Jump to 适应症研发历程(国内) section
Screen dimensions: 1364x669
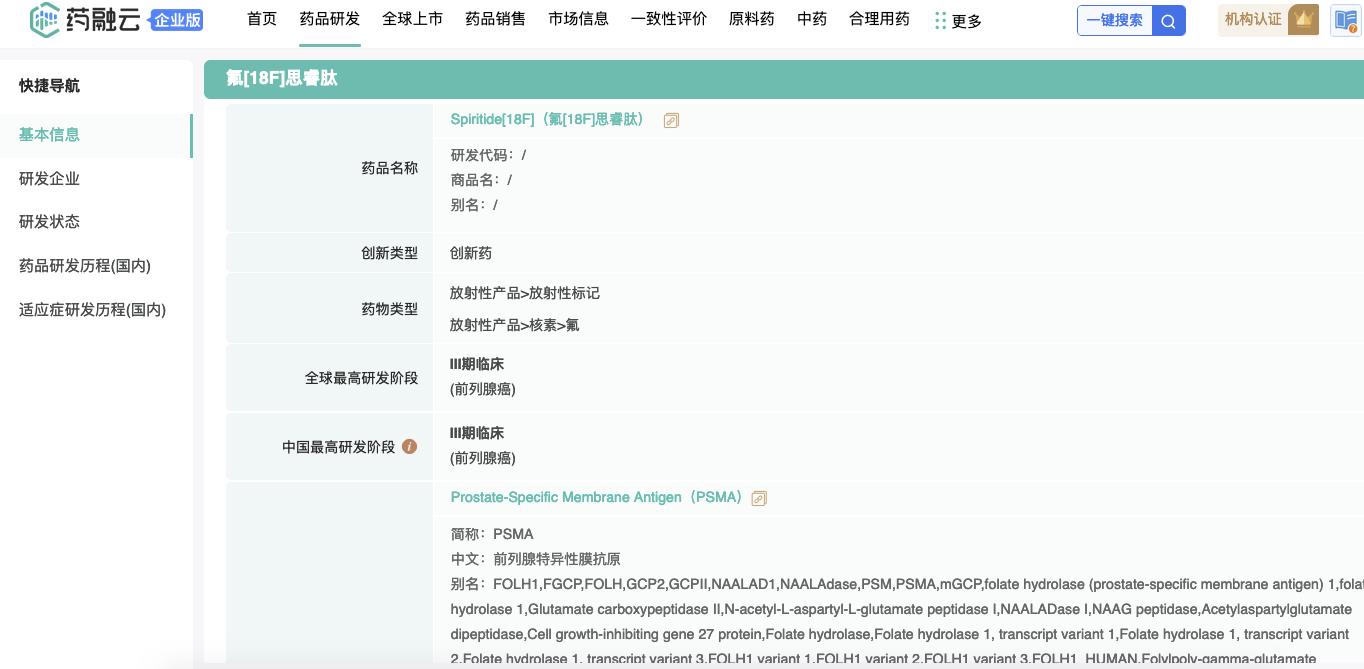pyautogui.click(x=93, y=310)
